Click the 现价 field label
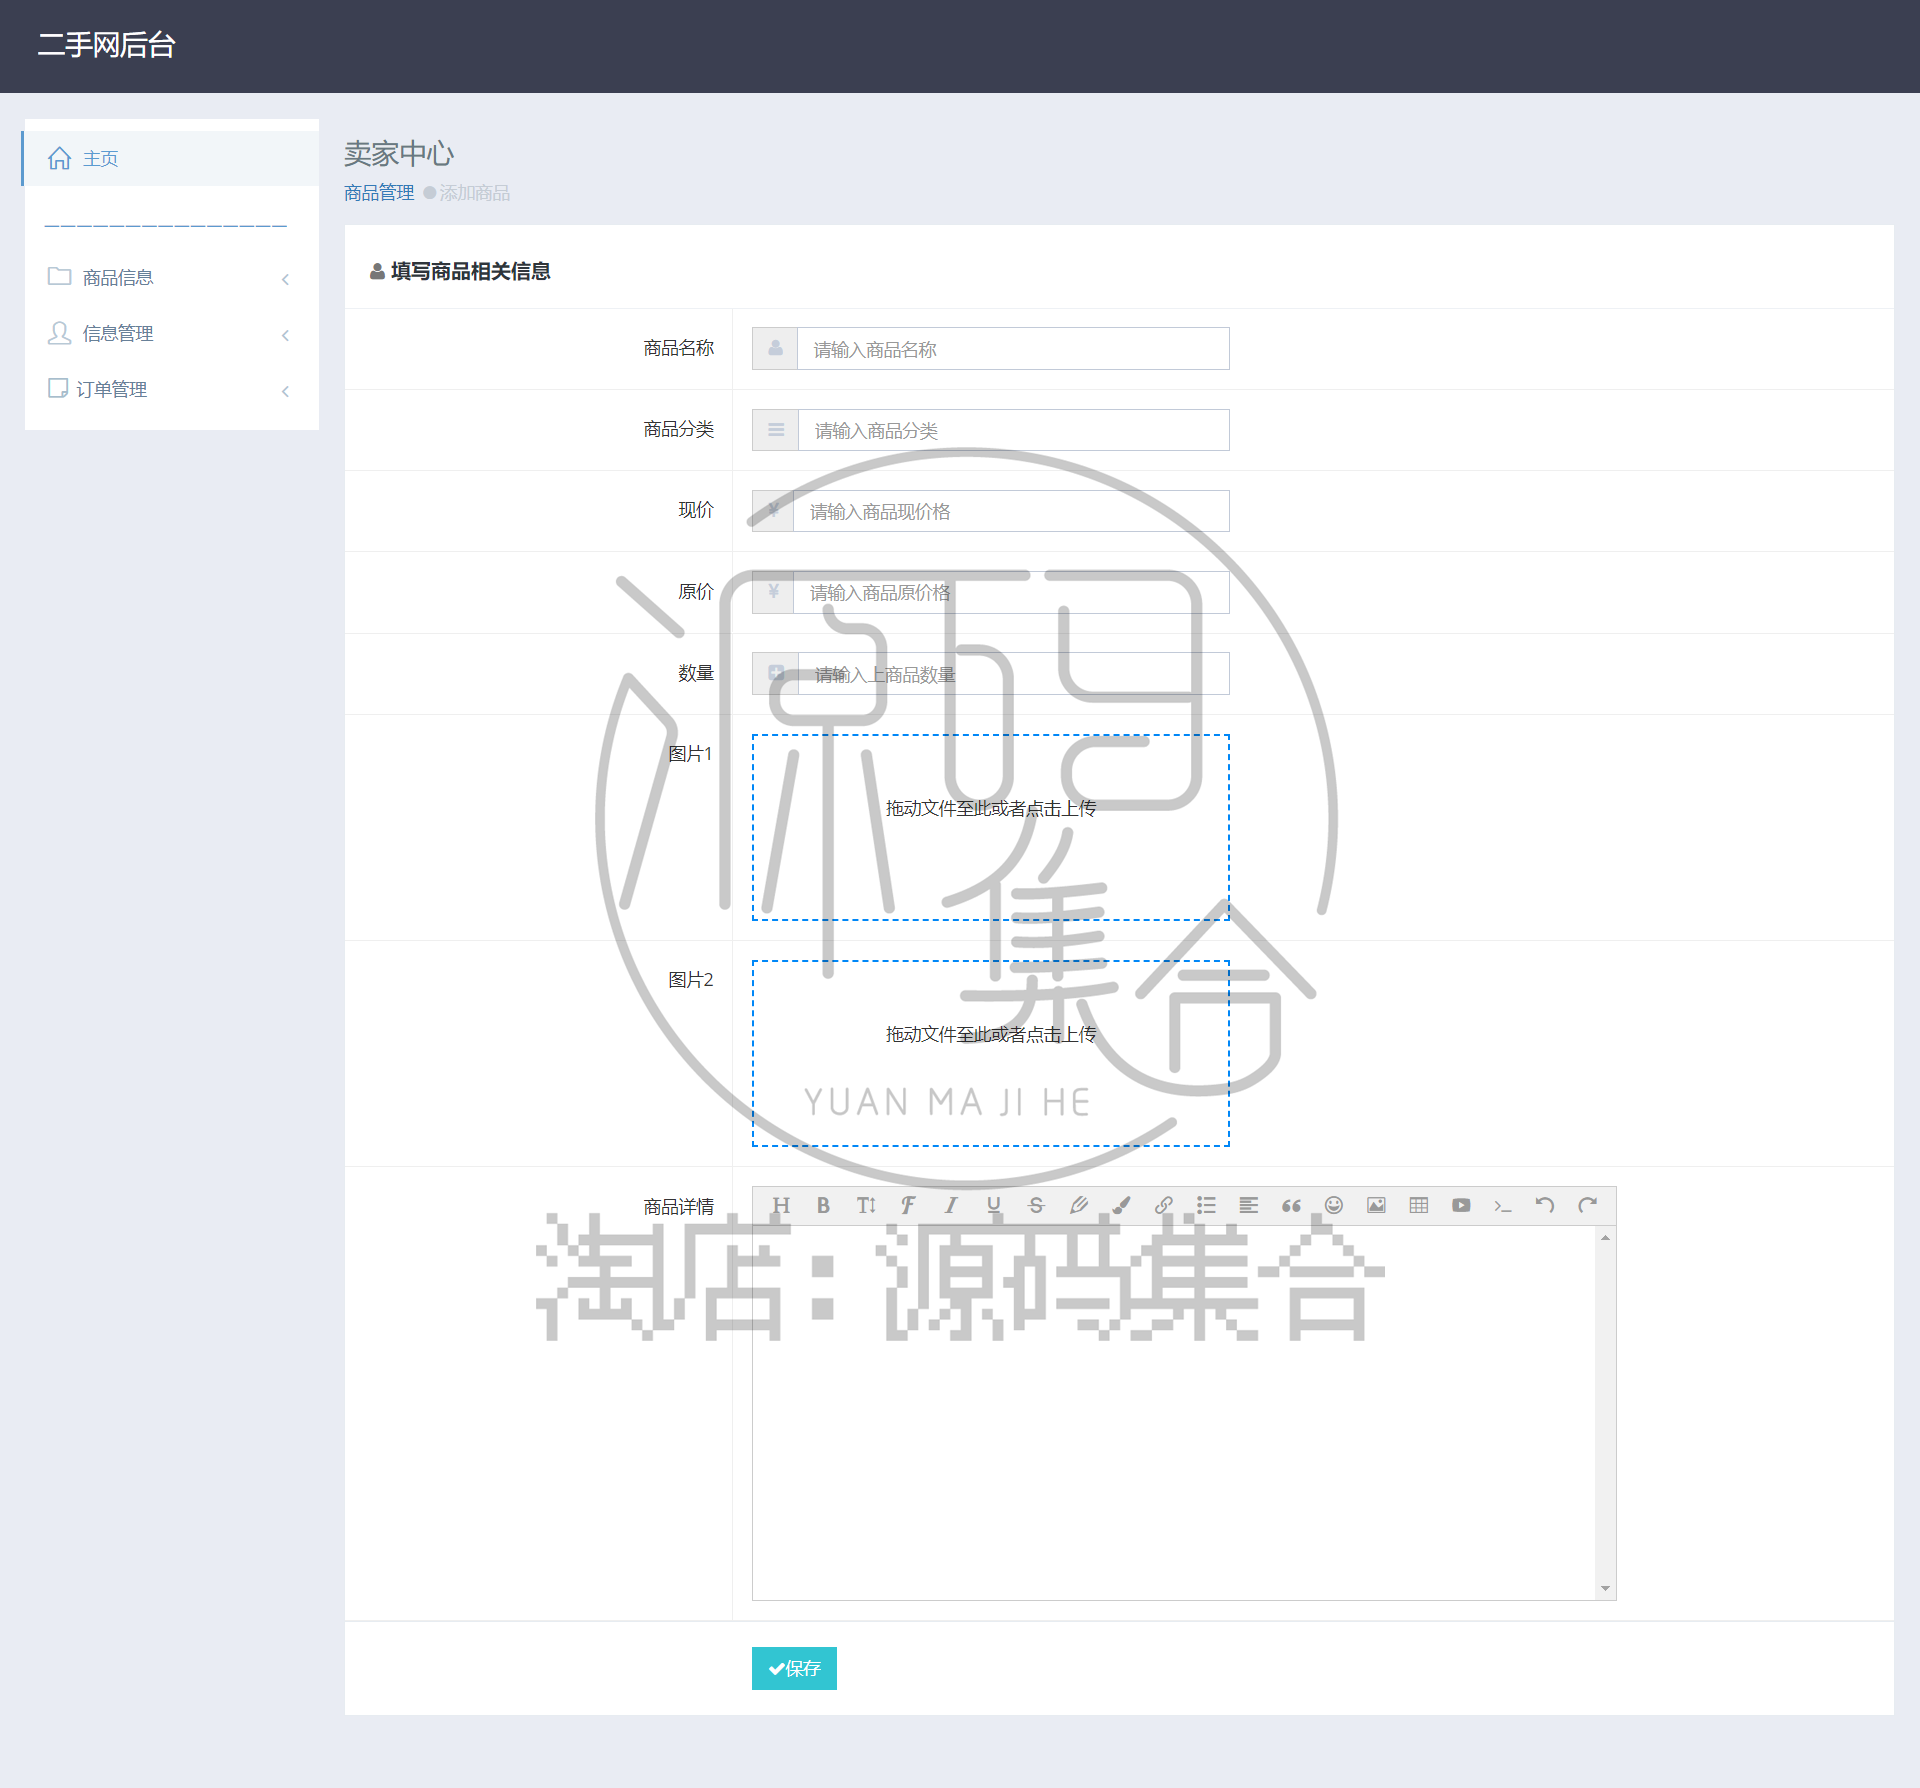The image size is (1920, 1788). coord(696,510)
